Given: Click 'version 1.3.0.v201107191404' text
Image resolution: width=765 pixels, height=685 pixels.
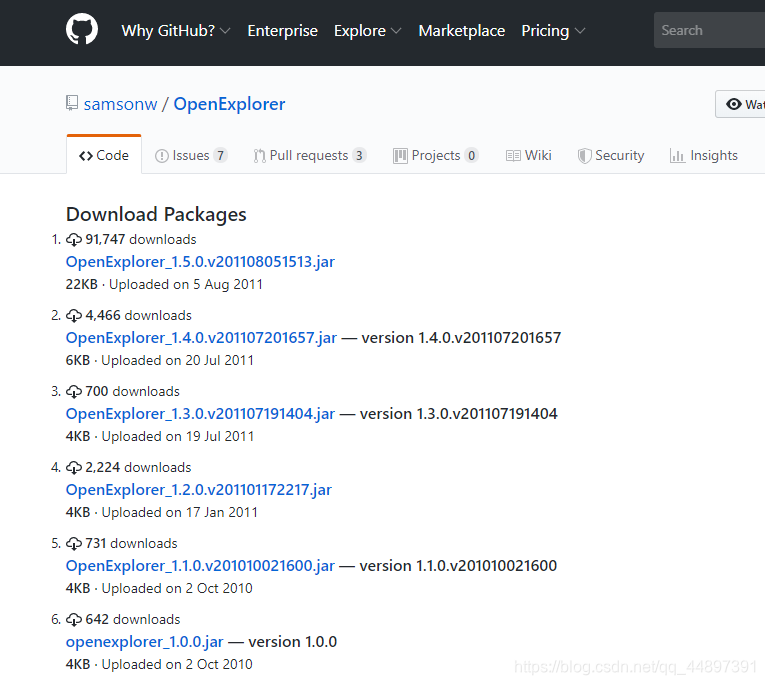Looking at the screenshot, I should pos(459,414).
